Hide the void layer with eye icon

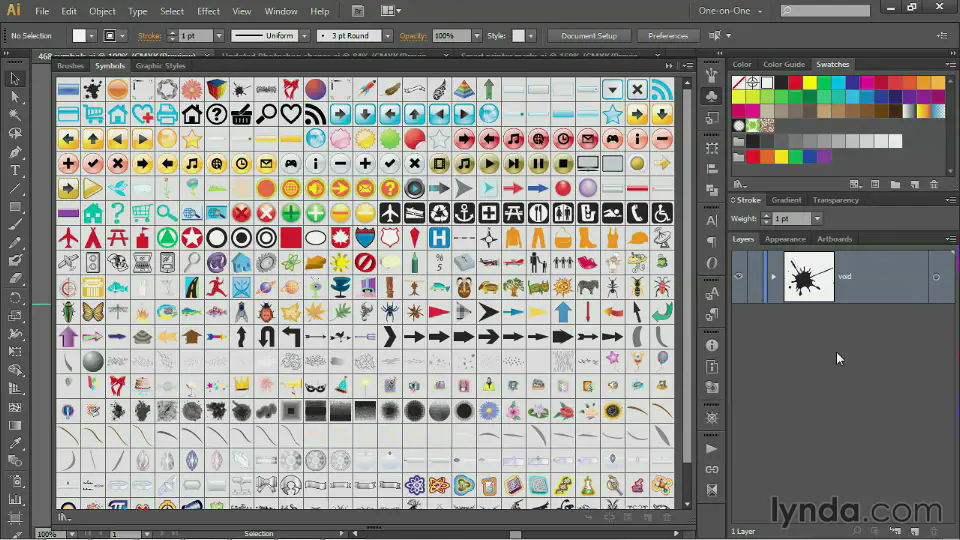point(739,276)
